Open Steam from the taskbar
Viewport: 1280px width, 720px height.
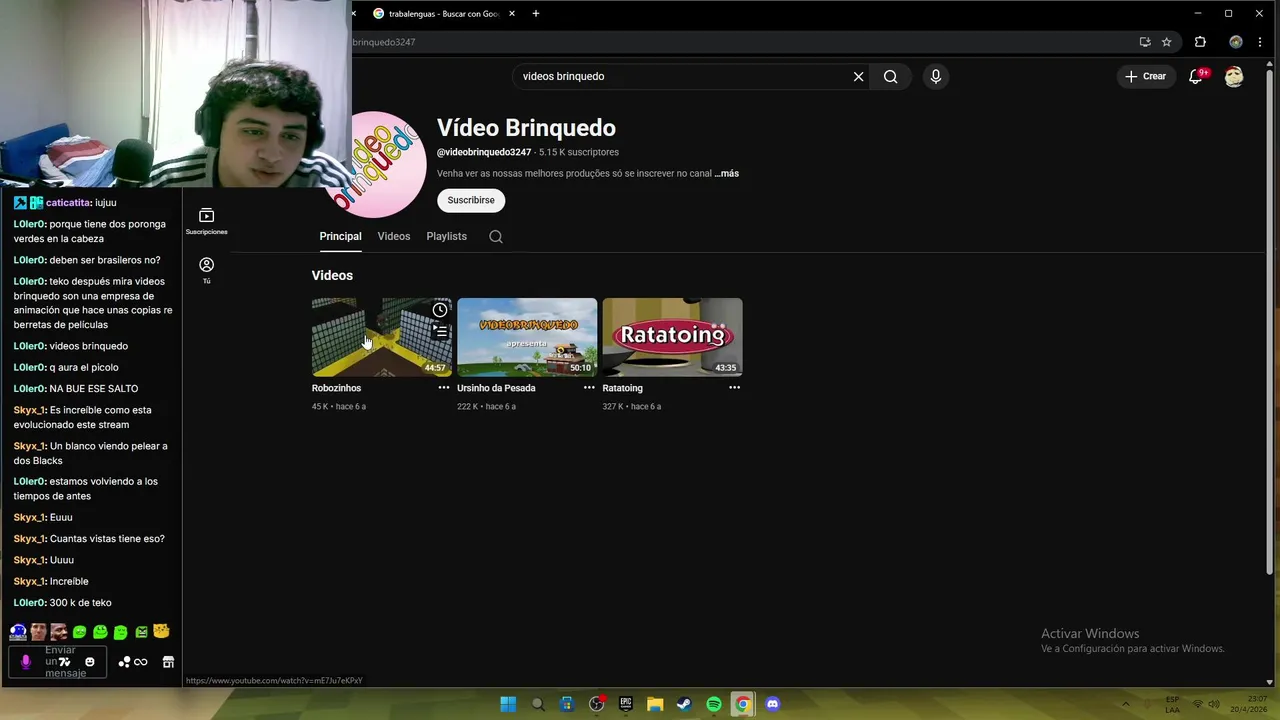(x=684, y=704)
